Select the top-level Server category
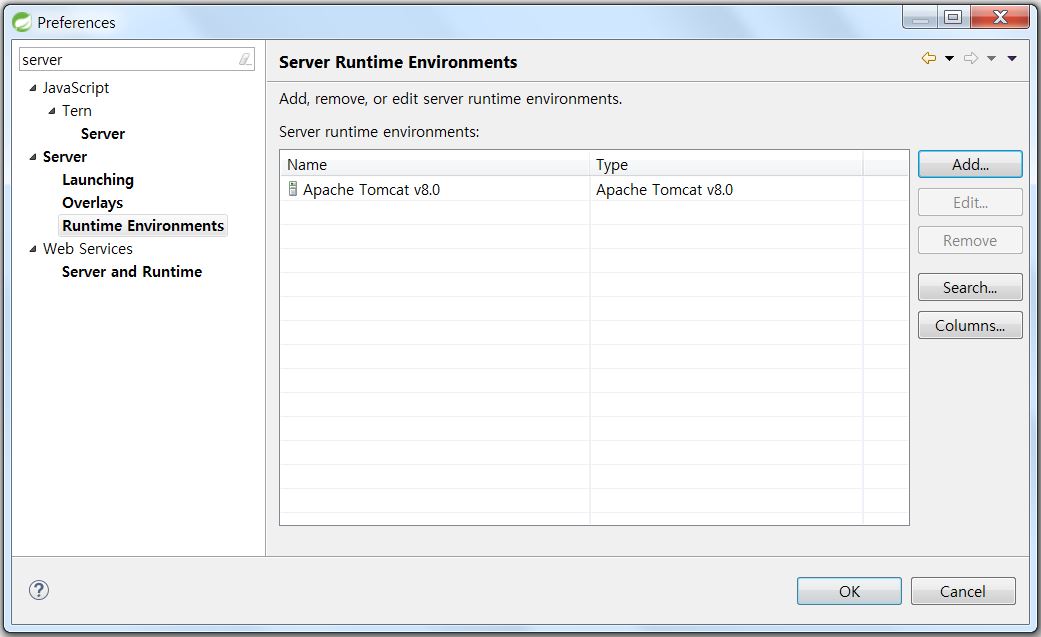This screenshot has width=1041, height=637. click(64, 157)
